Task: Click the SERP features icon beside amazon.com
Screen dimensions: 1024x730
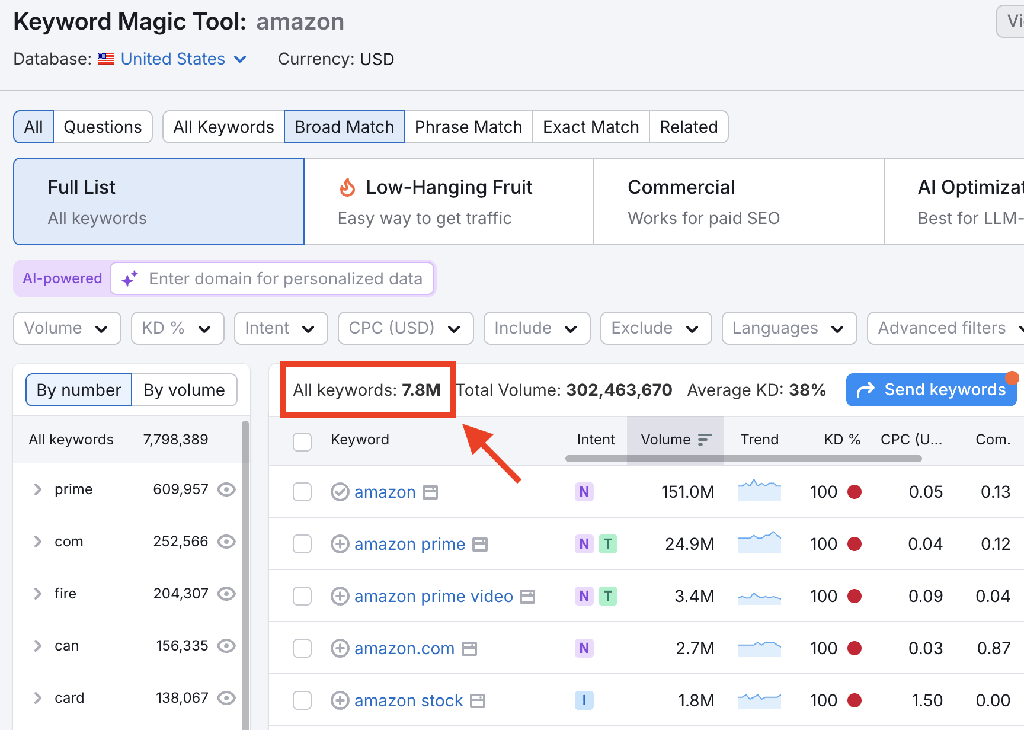Action: pos(470,649)
